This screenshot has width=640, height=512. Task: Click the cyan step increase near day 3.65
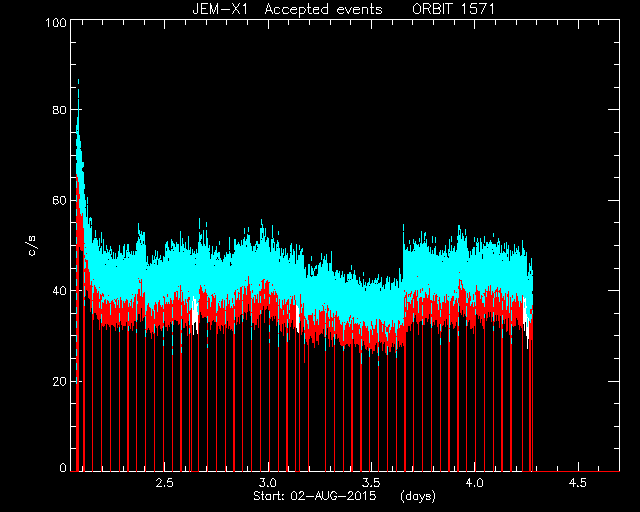pyautogui.click(x=403, y=253)
